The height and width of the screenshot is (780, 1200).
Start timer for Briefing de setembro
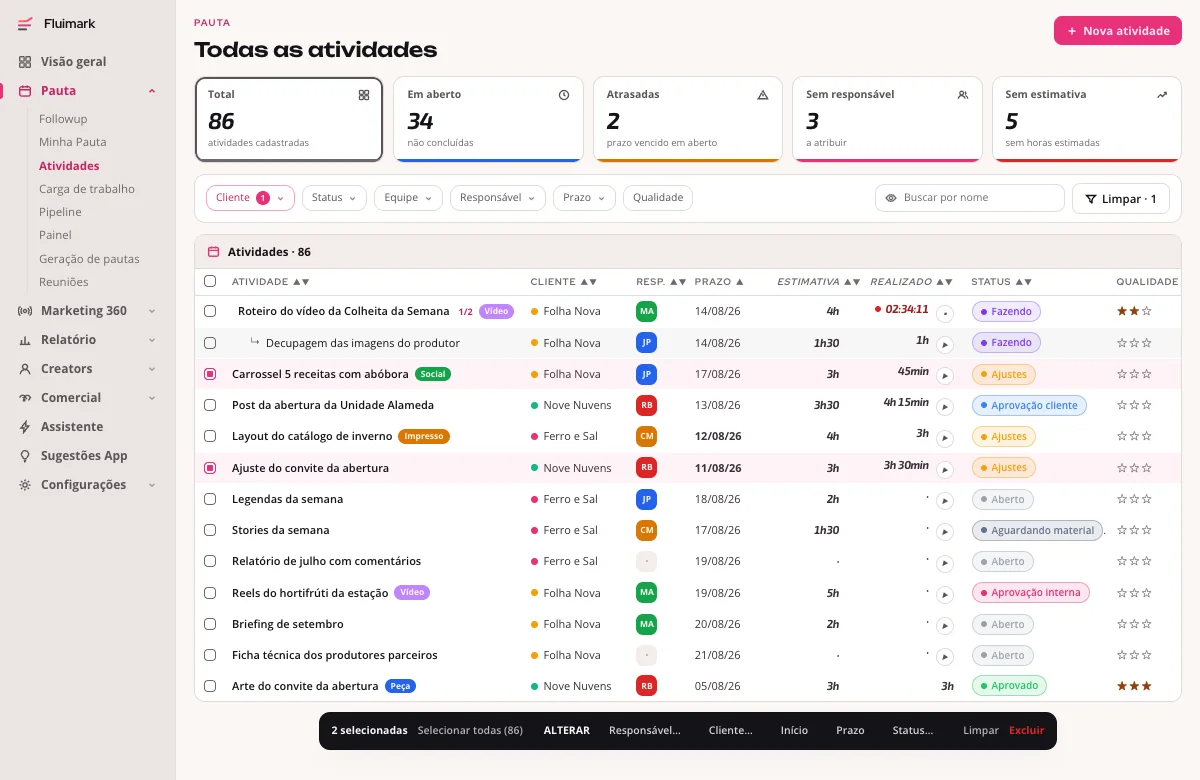pos(945,625)
